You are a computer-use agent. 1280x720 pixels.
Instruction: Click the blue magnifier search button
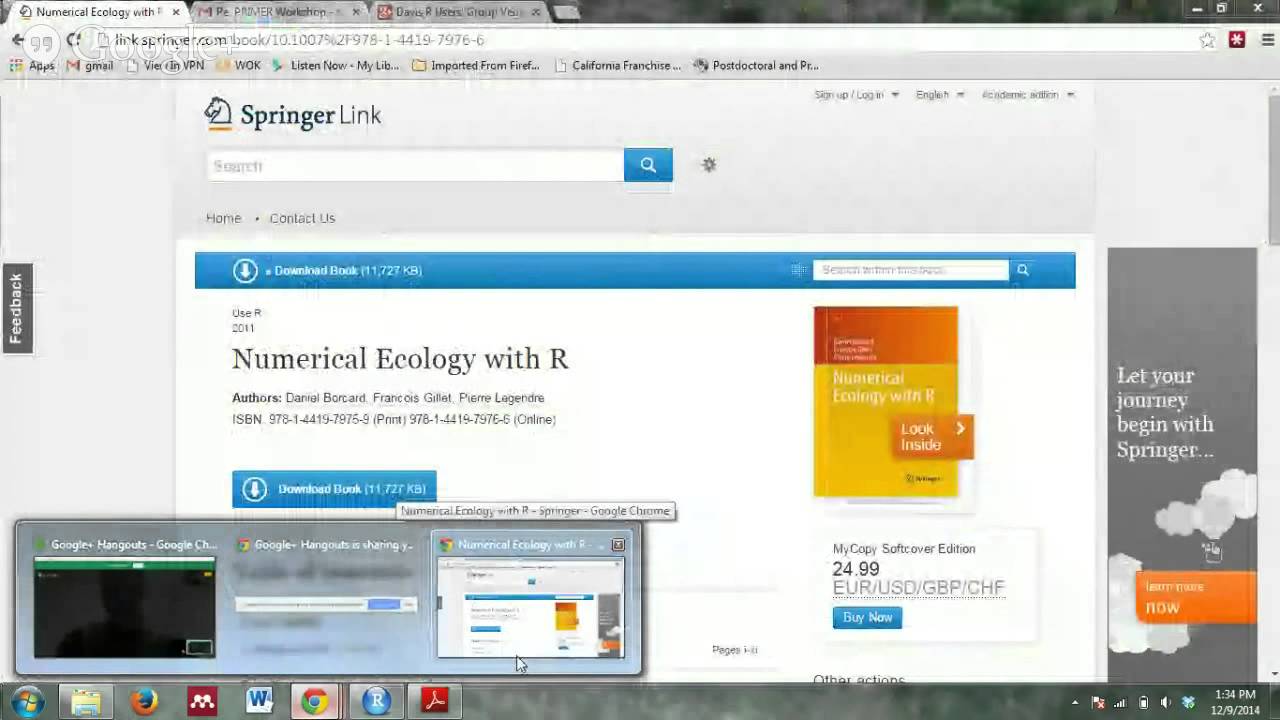pyautogui.click(x=648, y=165)
